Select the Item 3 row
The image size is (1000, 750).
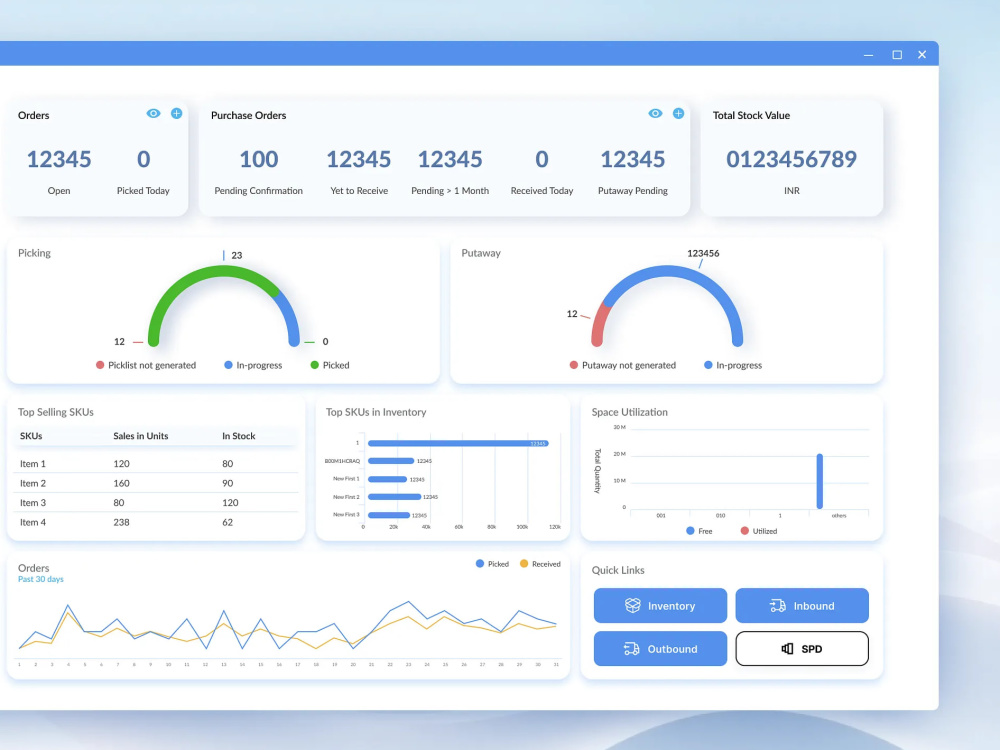pyautogui.click(x=156, y=503)
